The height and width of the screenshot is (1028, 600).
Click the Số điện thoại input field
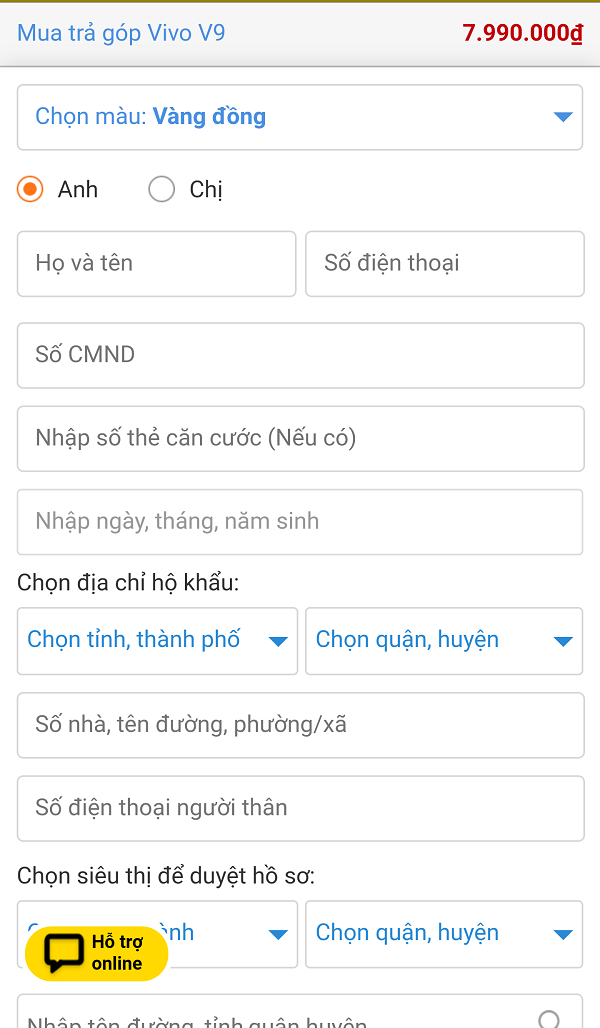[444, 263]
